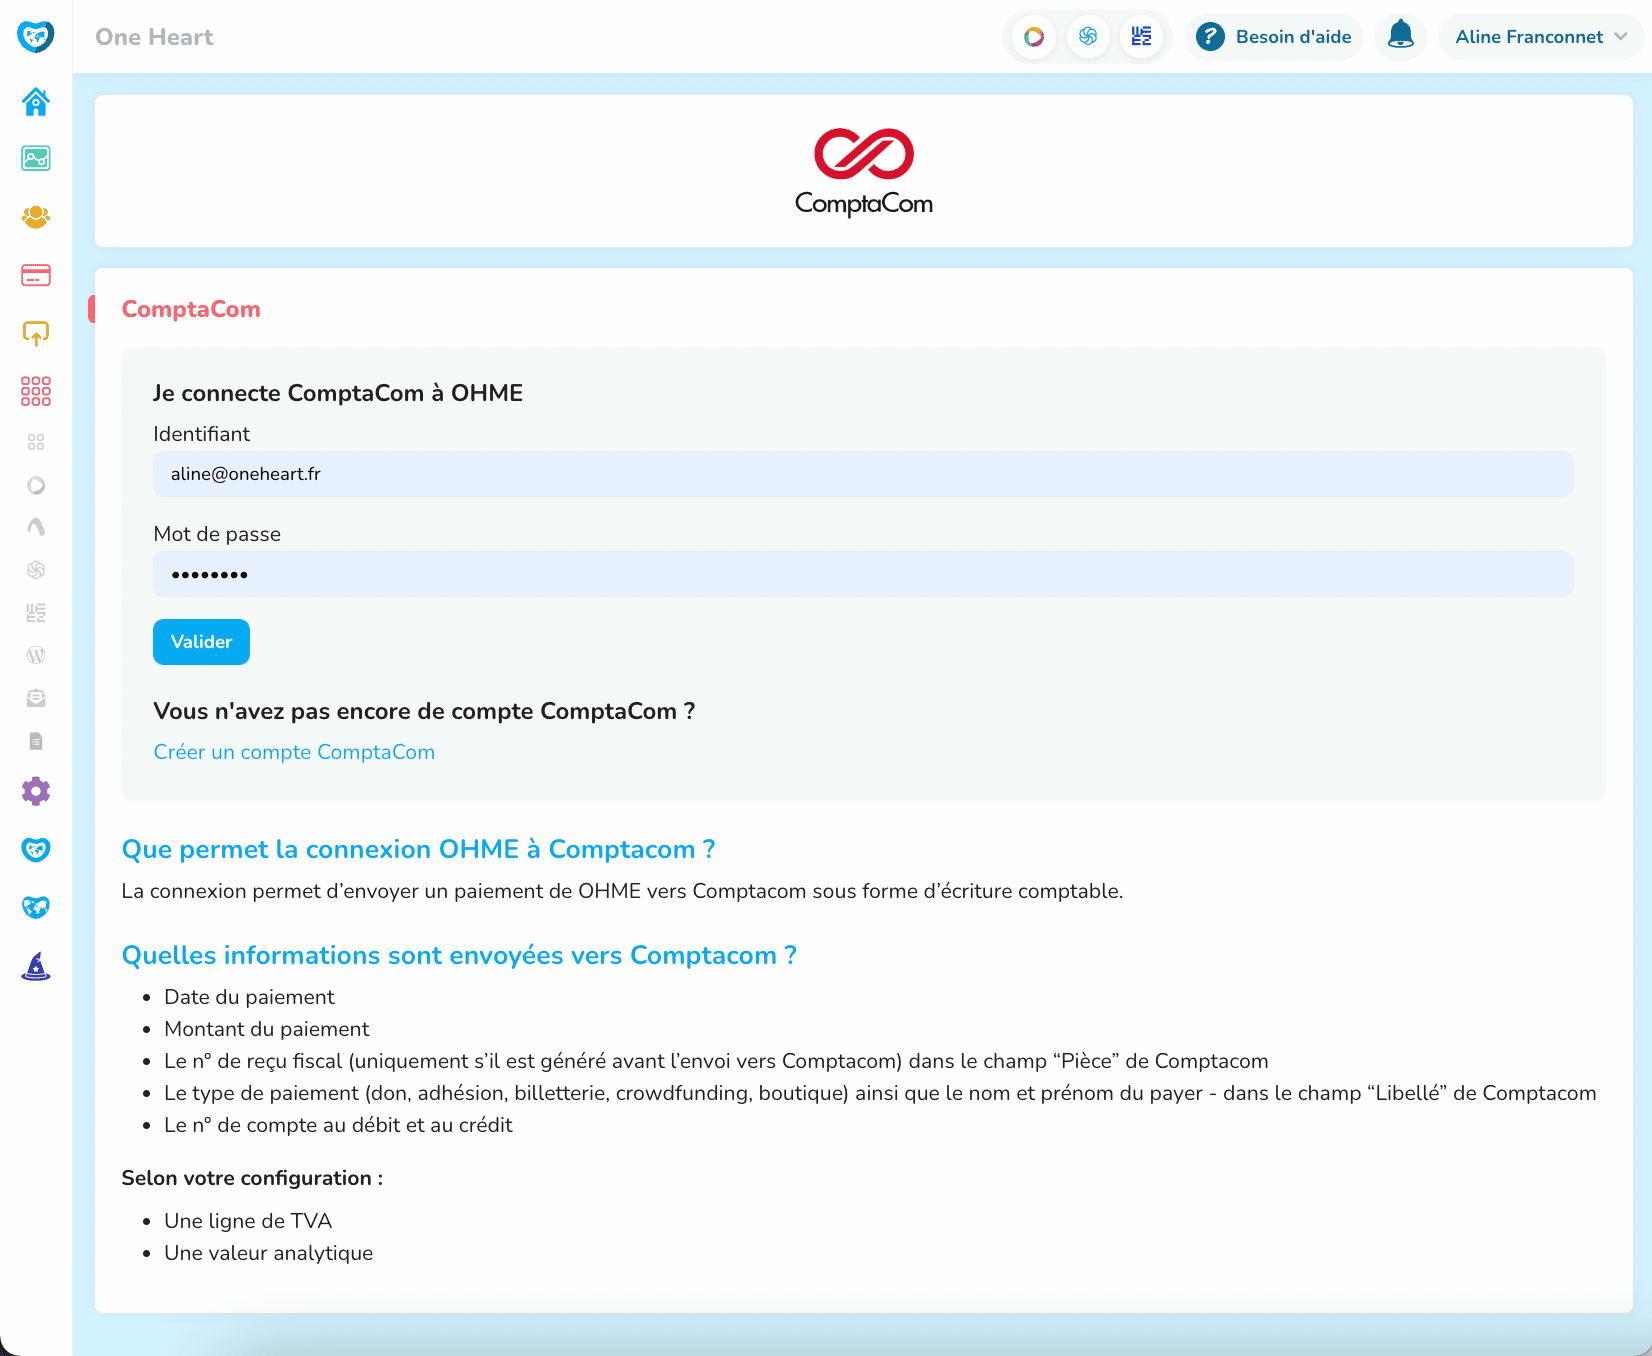Expand the Aline Franconnet user menu
The image size is (1652, 1356).
coord(1541,37)
